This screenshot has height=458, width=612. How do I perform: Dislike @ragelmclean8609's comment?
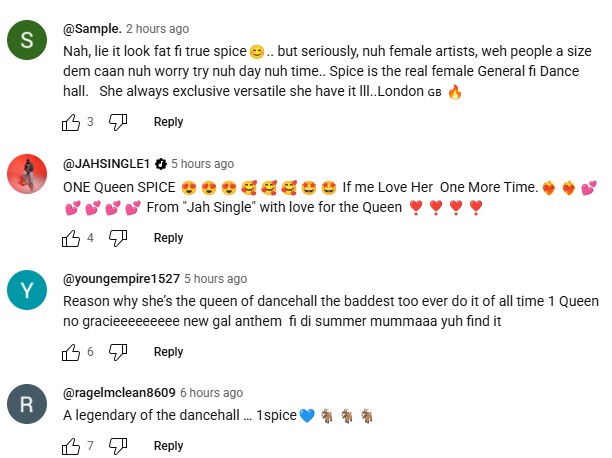[118, 446]
